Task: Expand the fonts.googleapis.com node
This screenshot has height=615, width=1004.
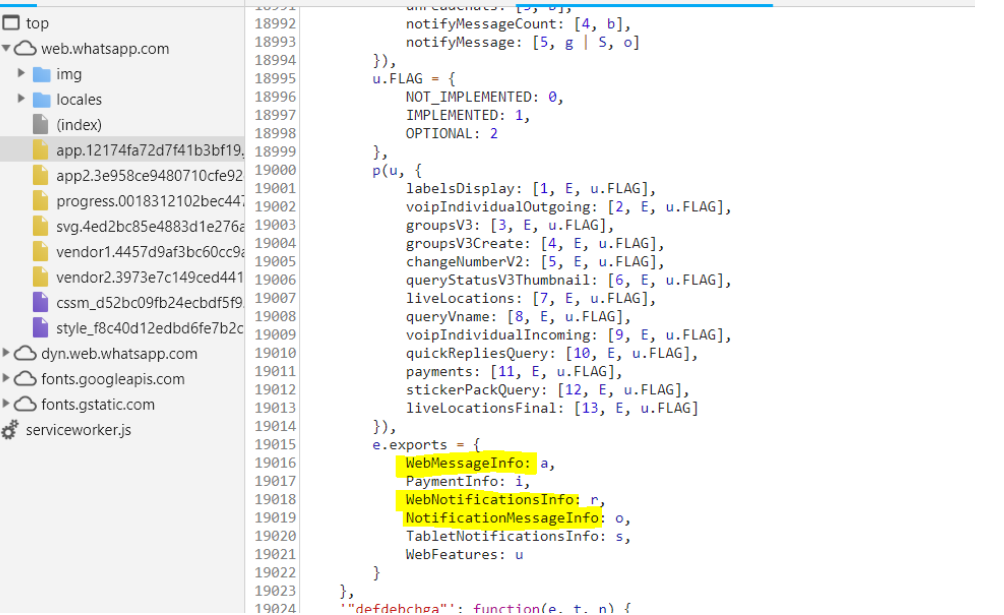Action: click(6, 378)
